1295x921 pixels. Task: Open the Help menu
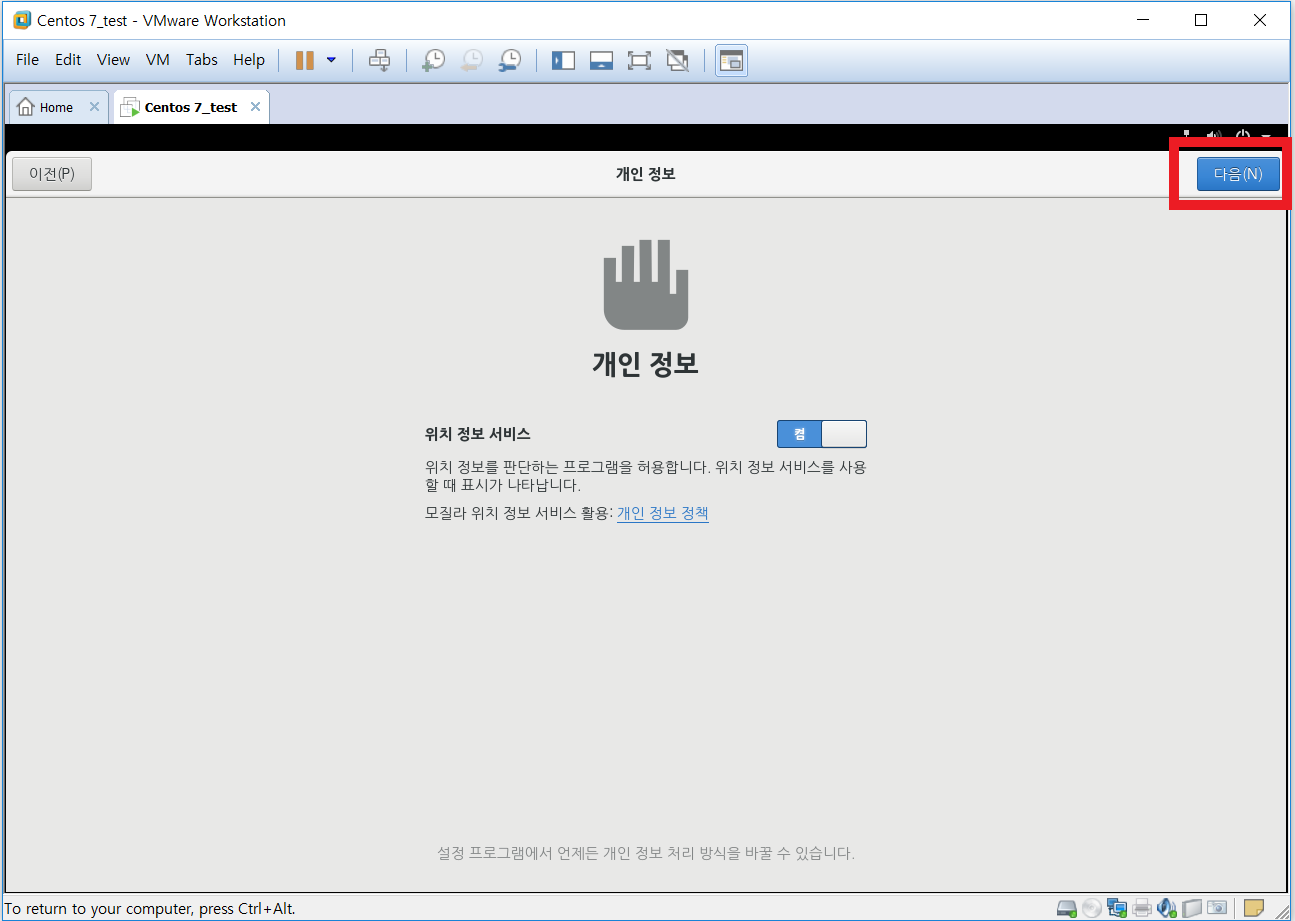(249, 60)
